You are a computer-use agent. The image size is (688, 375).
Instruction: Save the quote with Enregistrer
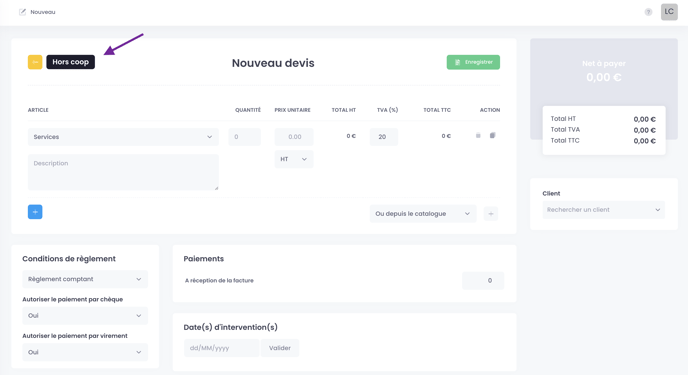473,62
